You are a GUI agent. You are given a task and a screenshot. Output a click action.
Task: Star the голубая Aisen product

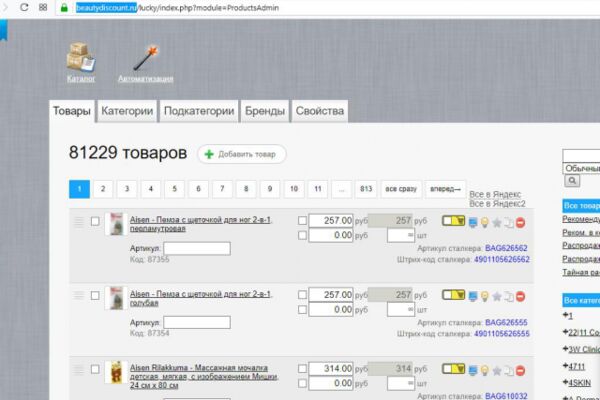coord(497,296)
